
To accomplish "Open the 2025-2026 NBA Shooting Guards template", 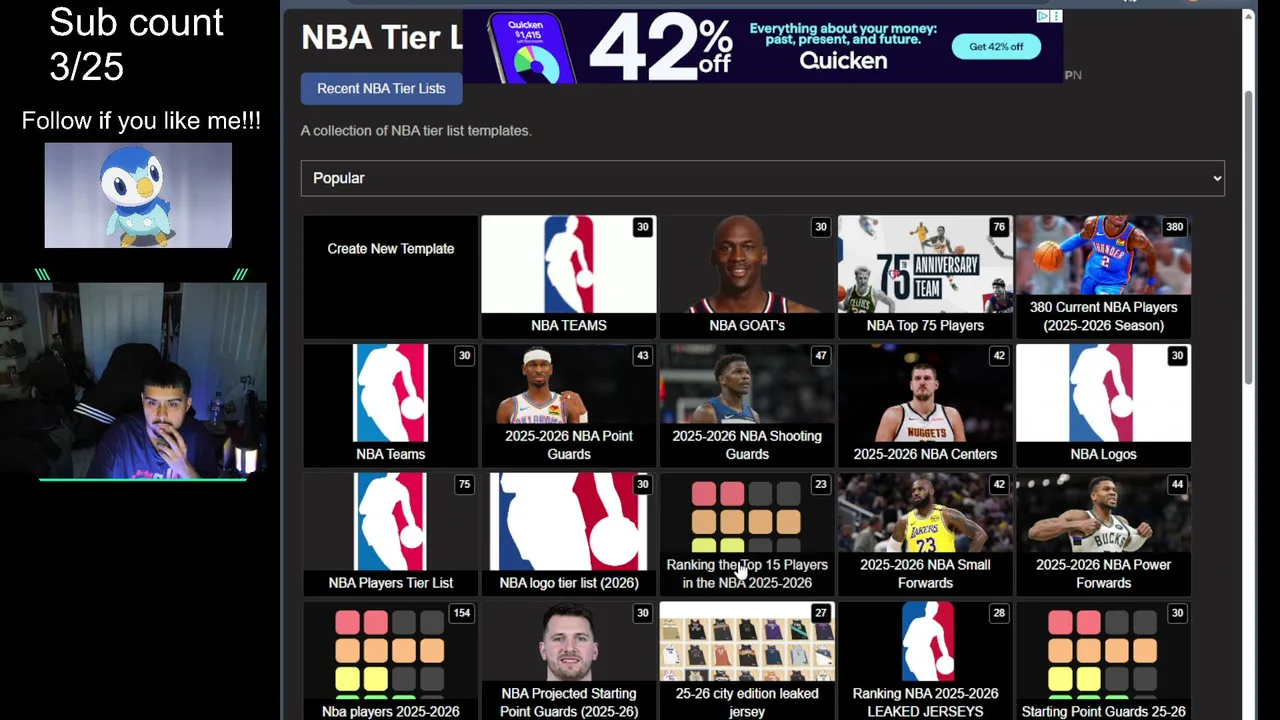I will pos(747,406).
